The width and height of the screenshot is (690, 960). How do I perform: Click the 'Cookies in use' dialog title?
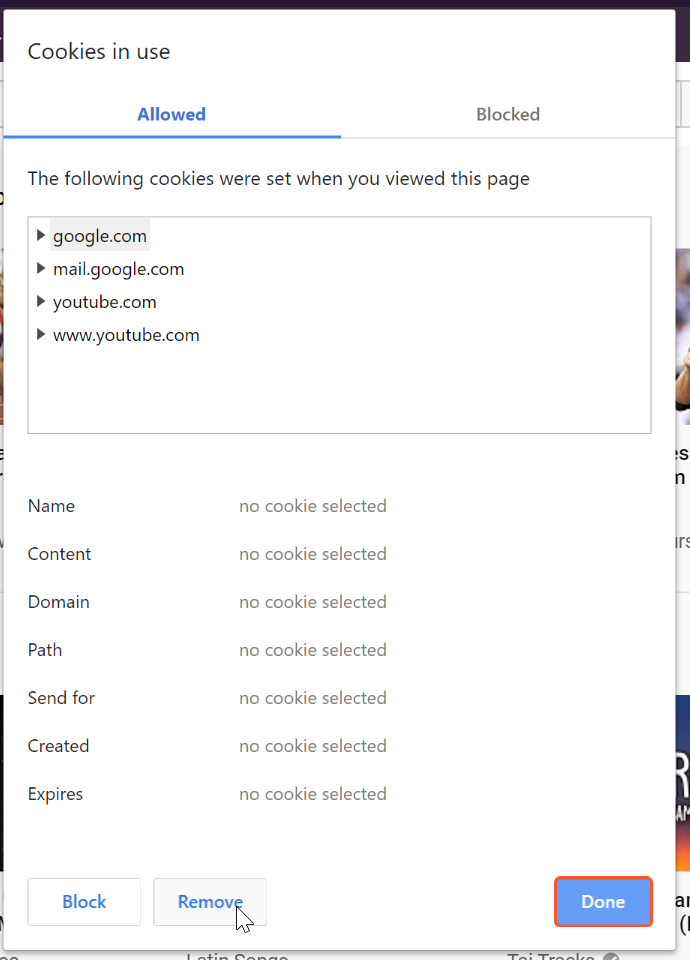[99, 52]
